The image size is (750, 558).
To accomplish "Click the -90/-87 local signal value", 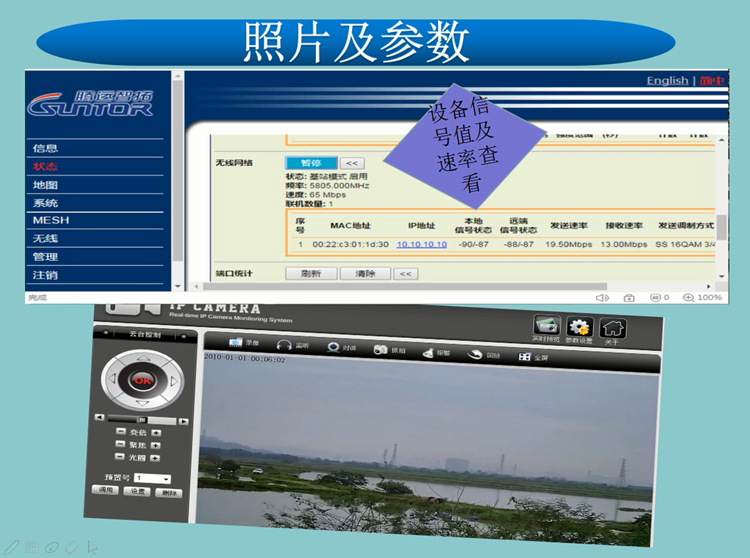I will (x=474, y=244).
